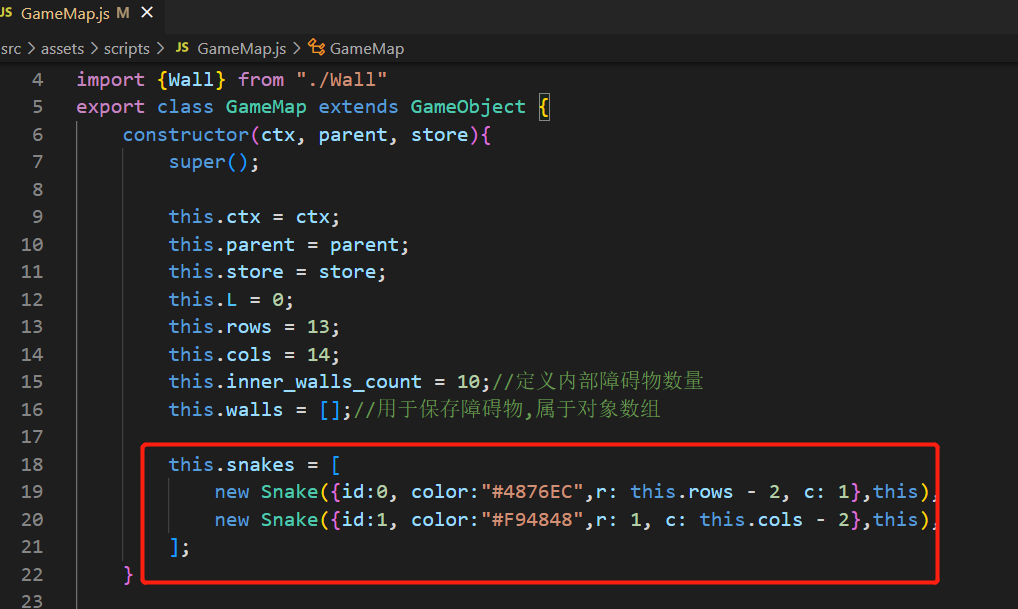
Task: Click line number 4 in gutter
Action: pyautogui.click(x=38, y=80)
